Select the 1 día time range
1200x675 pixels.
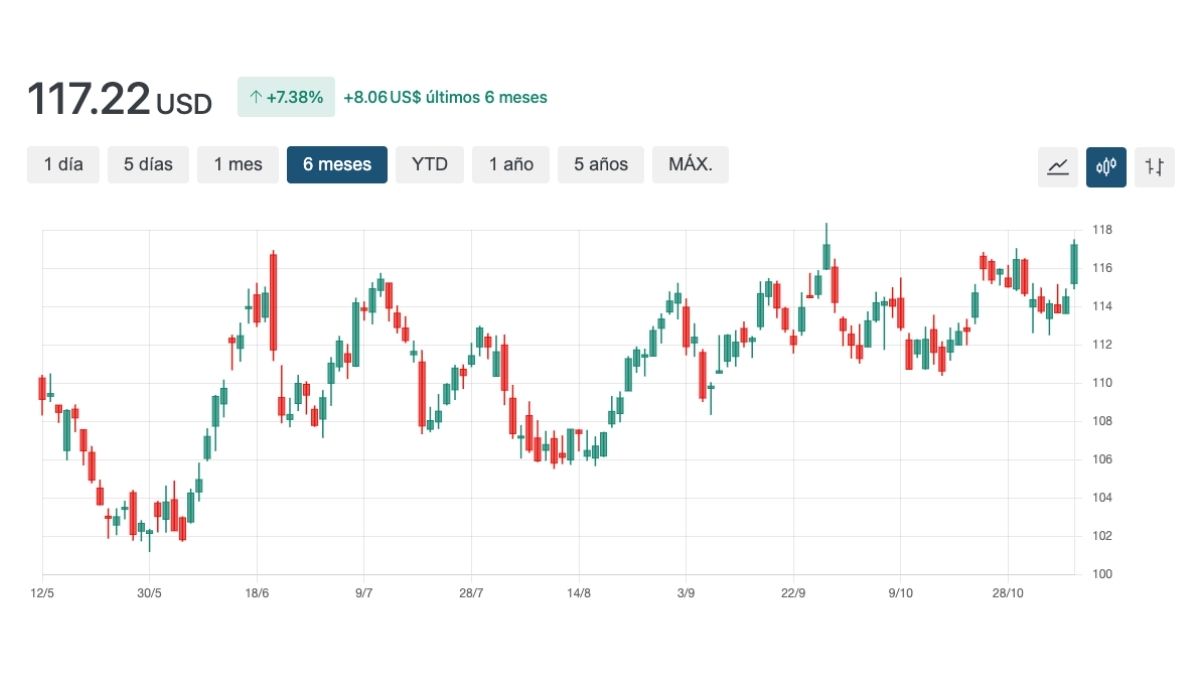[63, 165]
